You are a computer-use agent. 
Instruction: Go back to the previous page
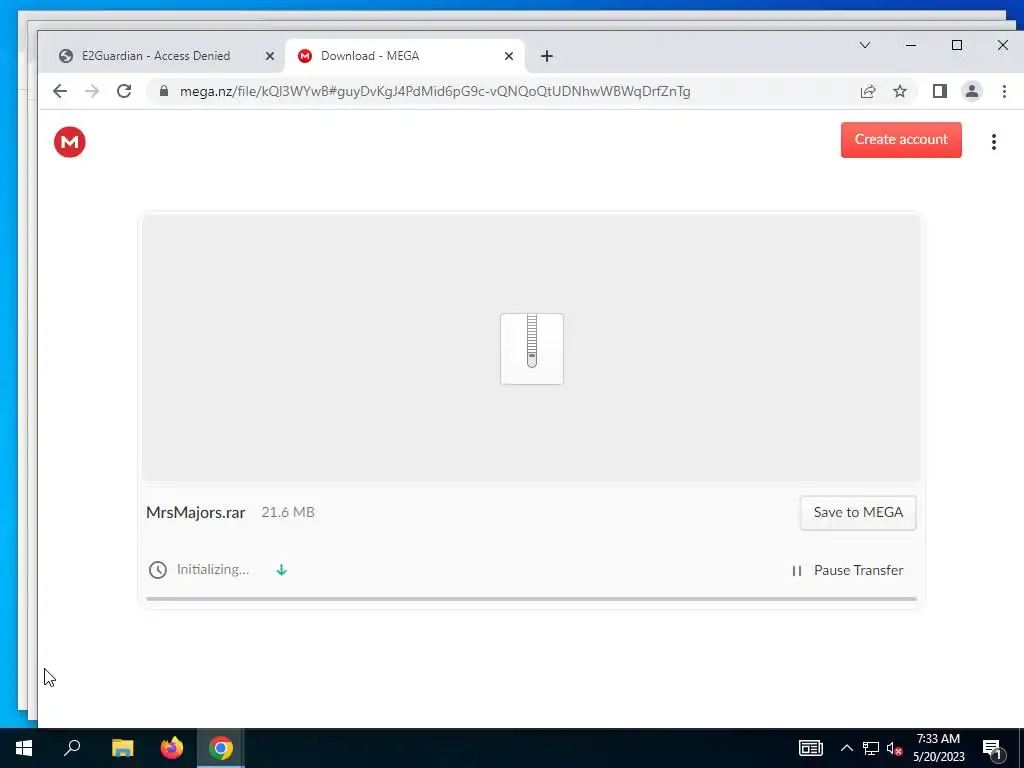(60, 91)
